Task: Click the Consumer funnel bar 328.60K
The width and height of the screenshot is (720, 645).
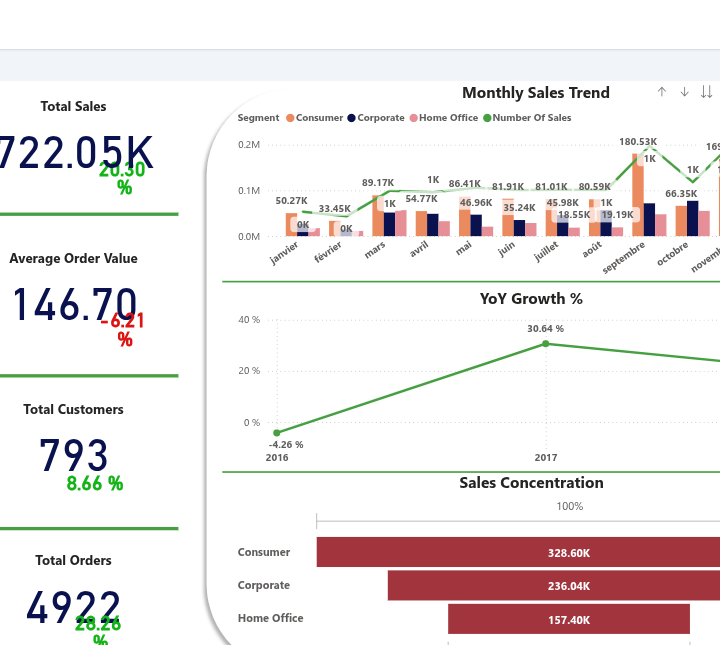Action: tap(518, 552)
